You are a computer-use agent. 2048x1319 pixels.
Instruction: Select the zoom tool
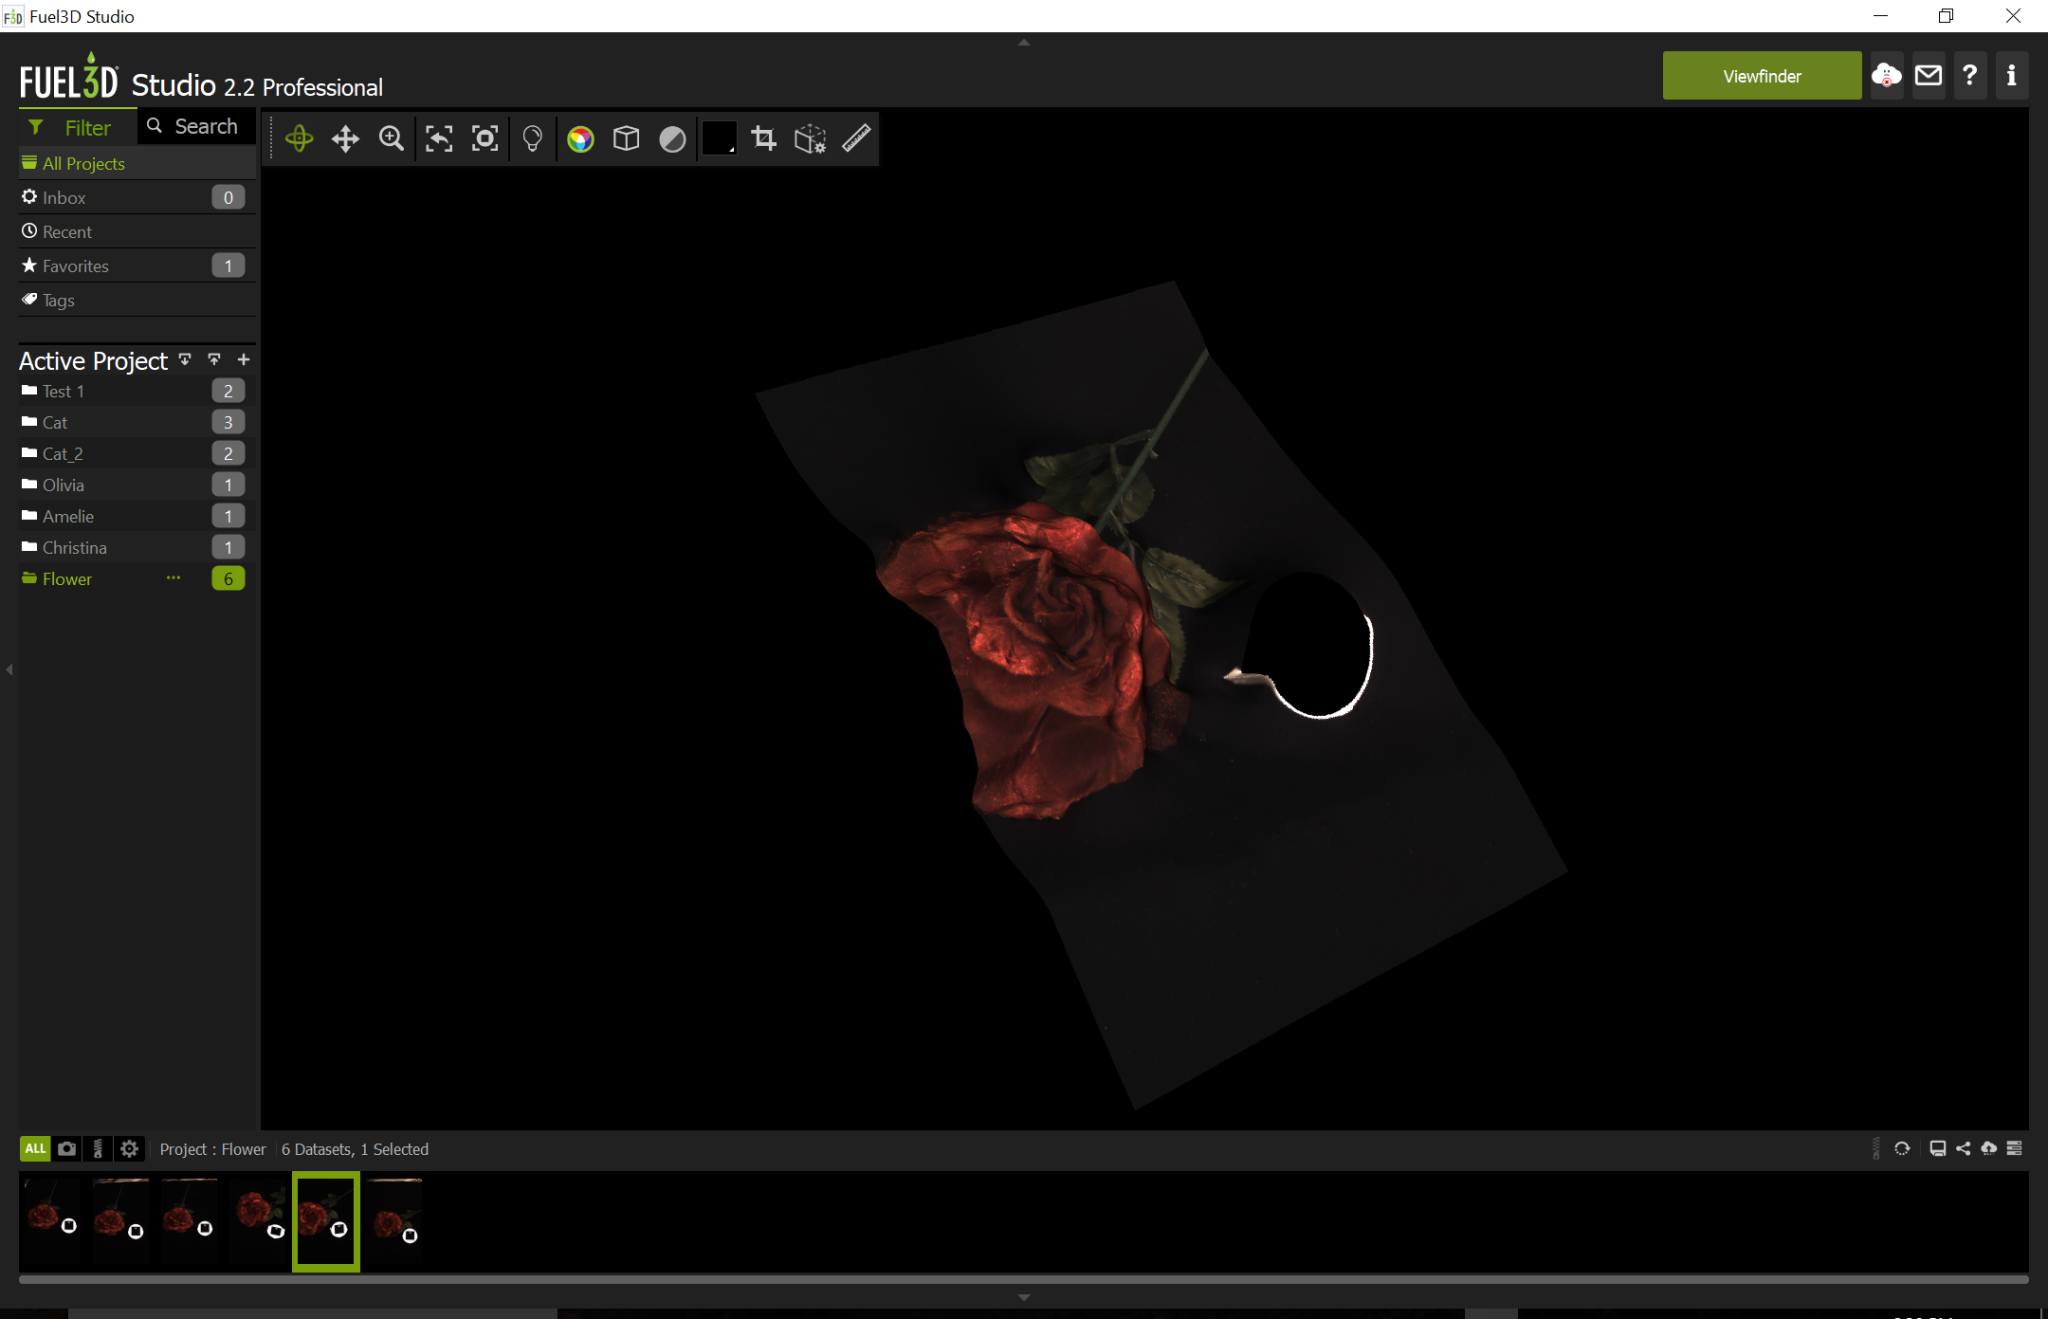click(x=391, y=138)
